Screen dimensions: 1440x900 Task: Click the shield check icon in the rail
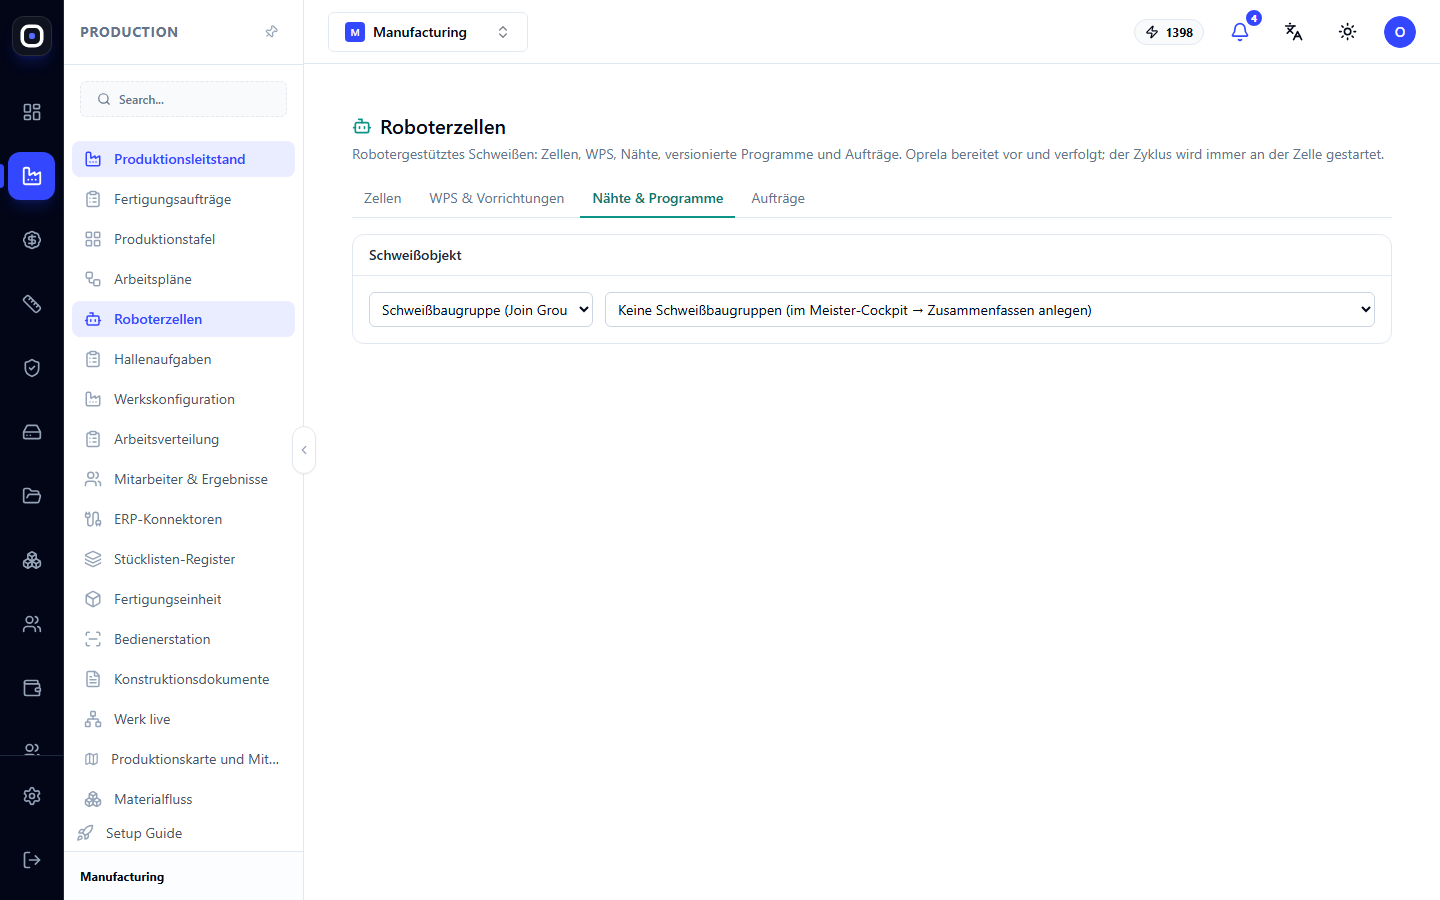point(32,368)
